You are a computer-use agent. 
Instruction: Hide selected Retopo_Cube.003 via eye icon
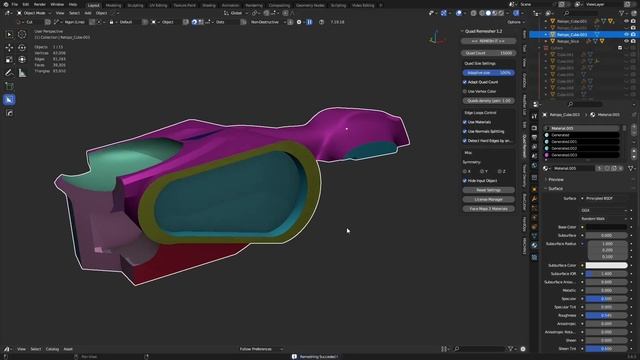coord(626,35)
